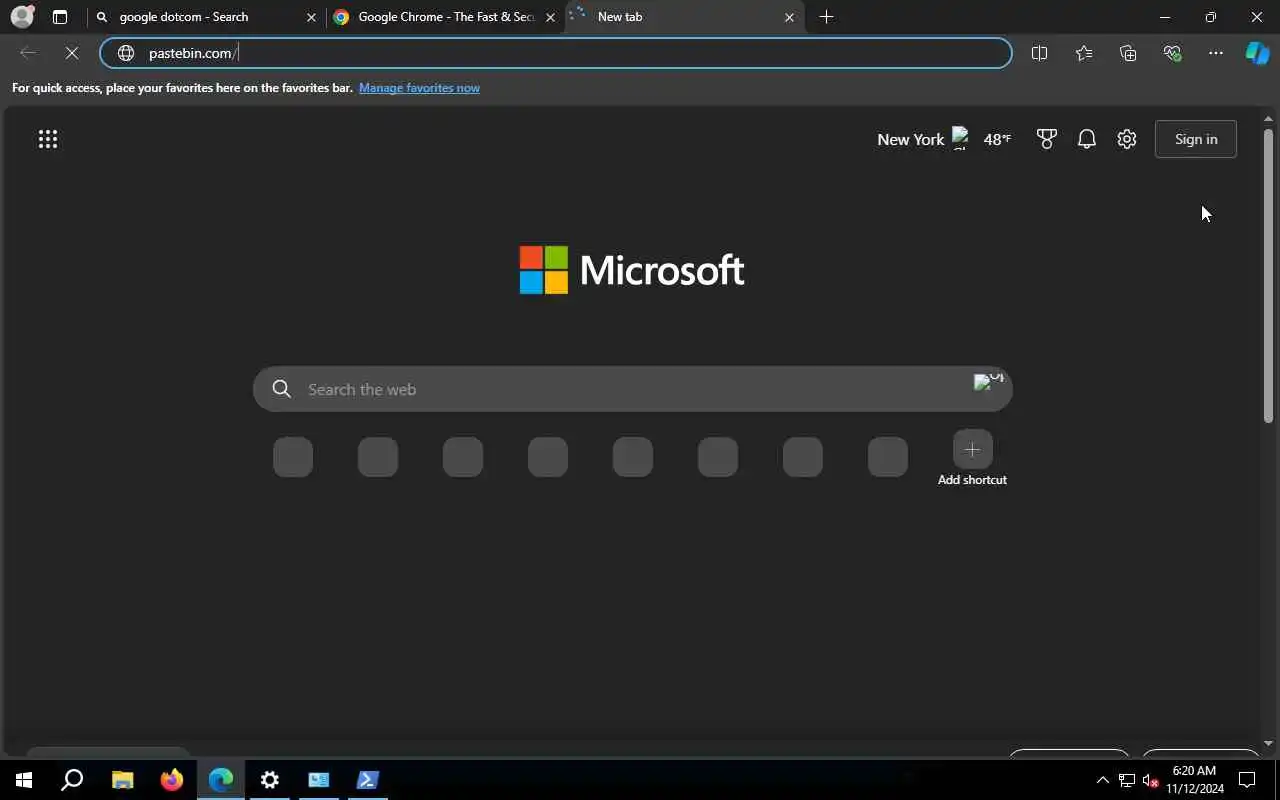
Task: Open Collections panel
Action: pos(1128,53)
